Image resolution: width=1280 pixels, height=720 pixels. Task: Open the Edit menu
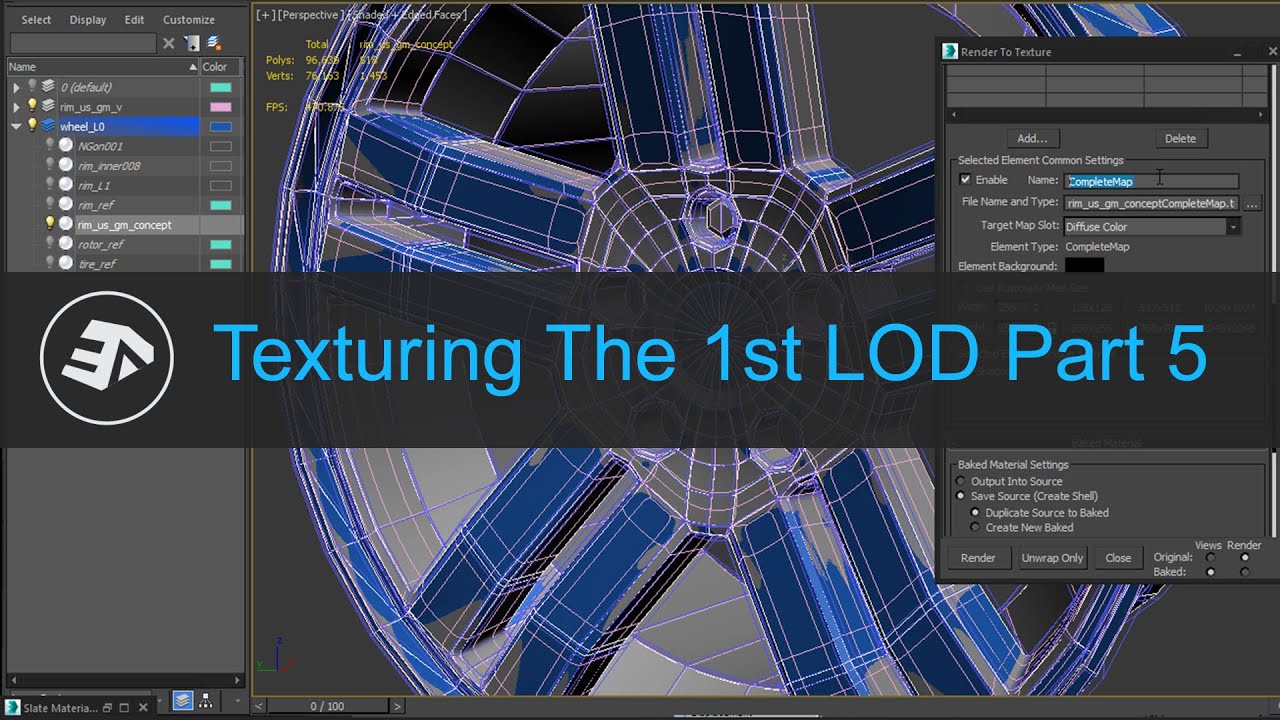coord(134,20)
